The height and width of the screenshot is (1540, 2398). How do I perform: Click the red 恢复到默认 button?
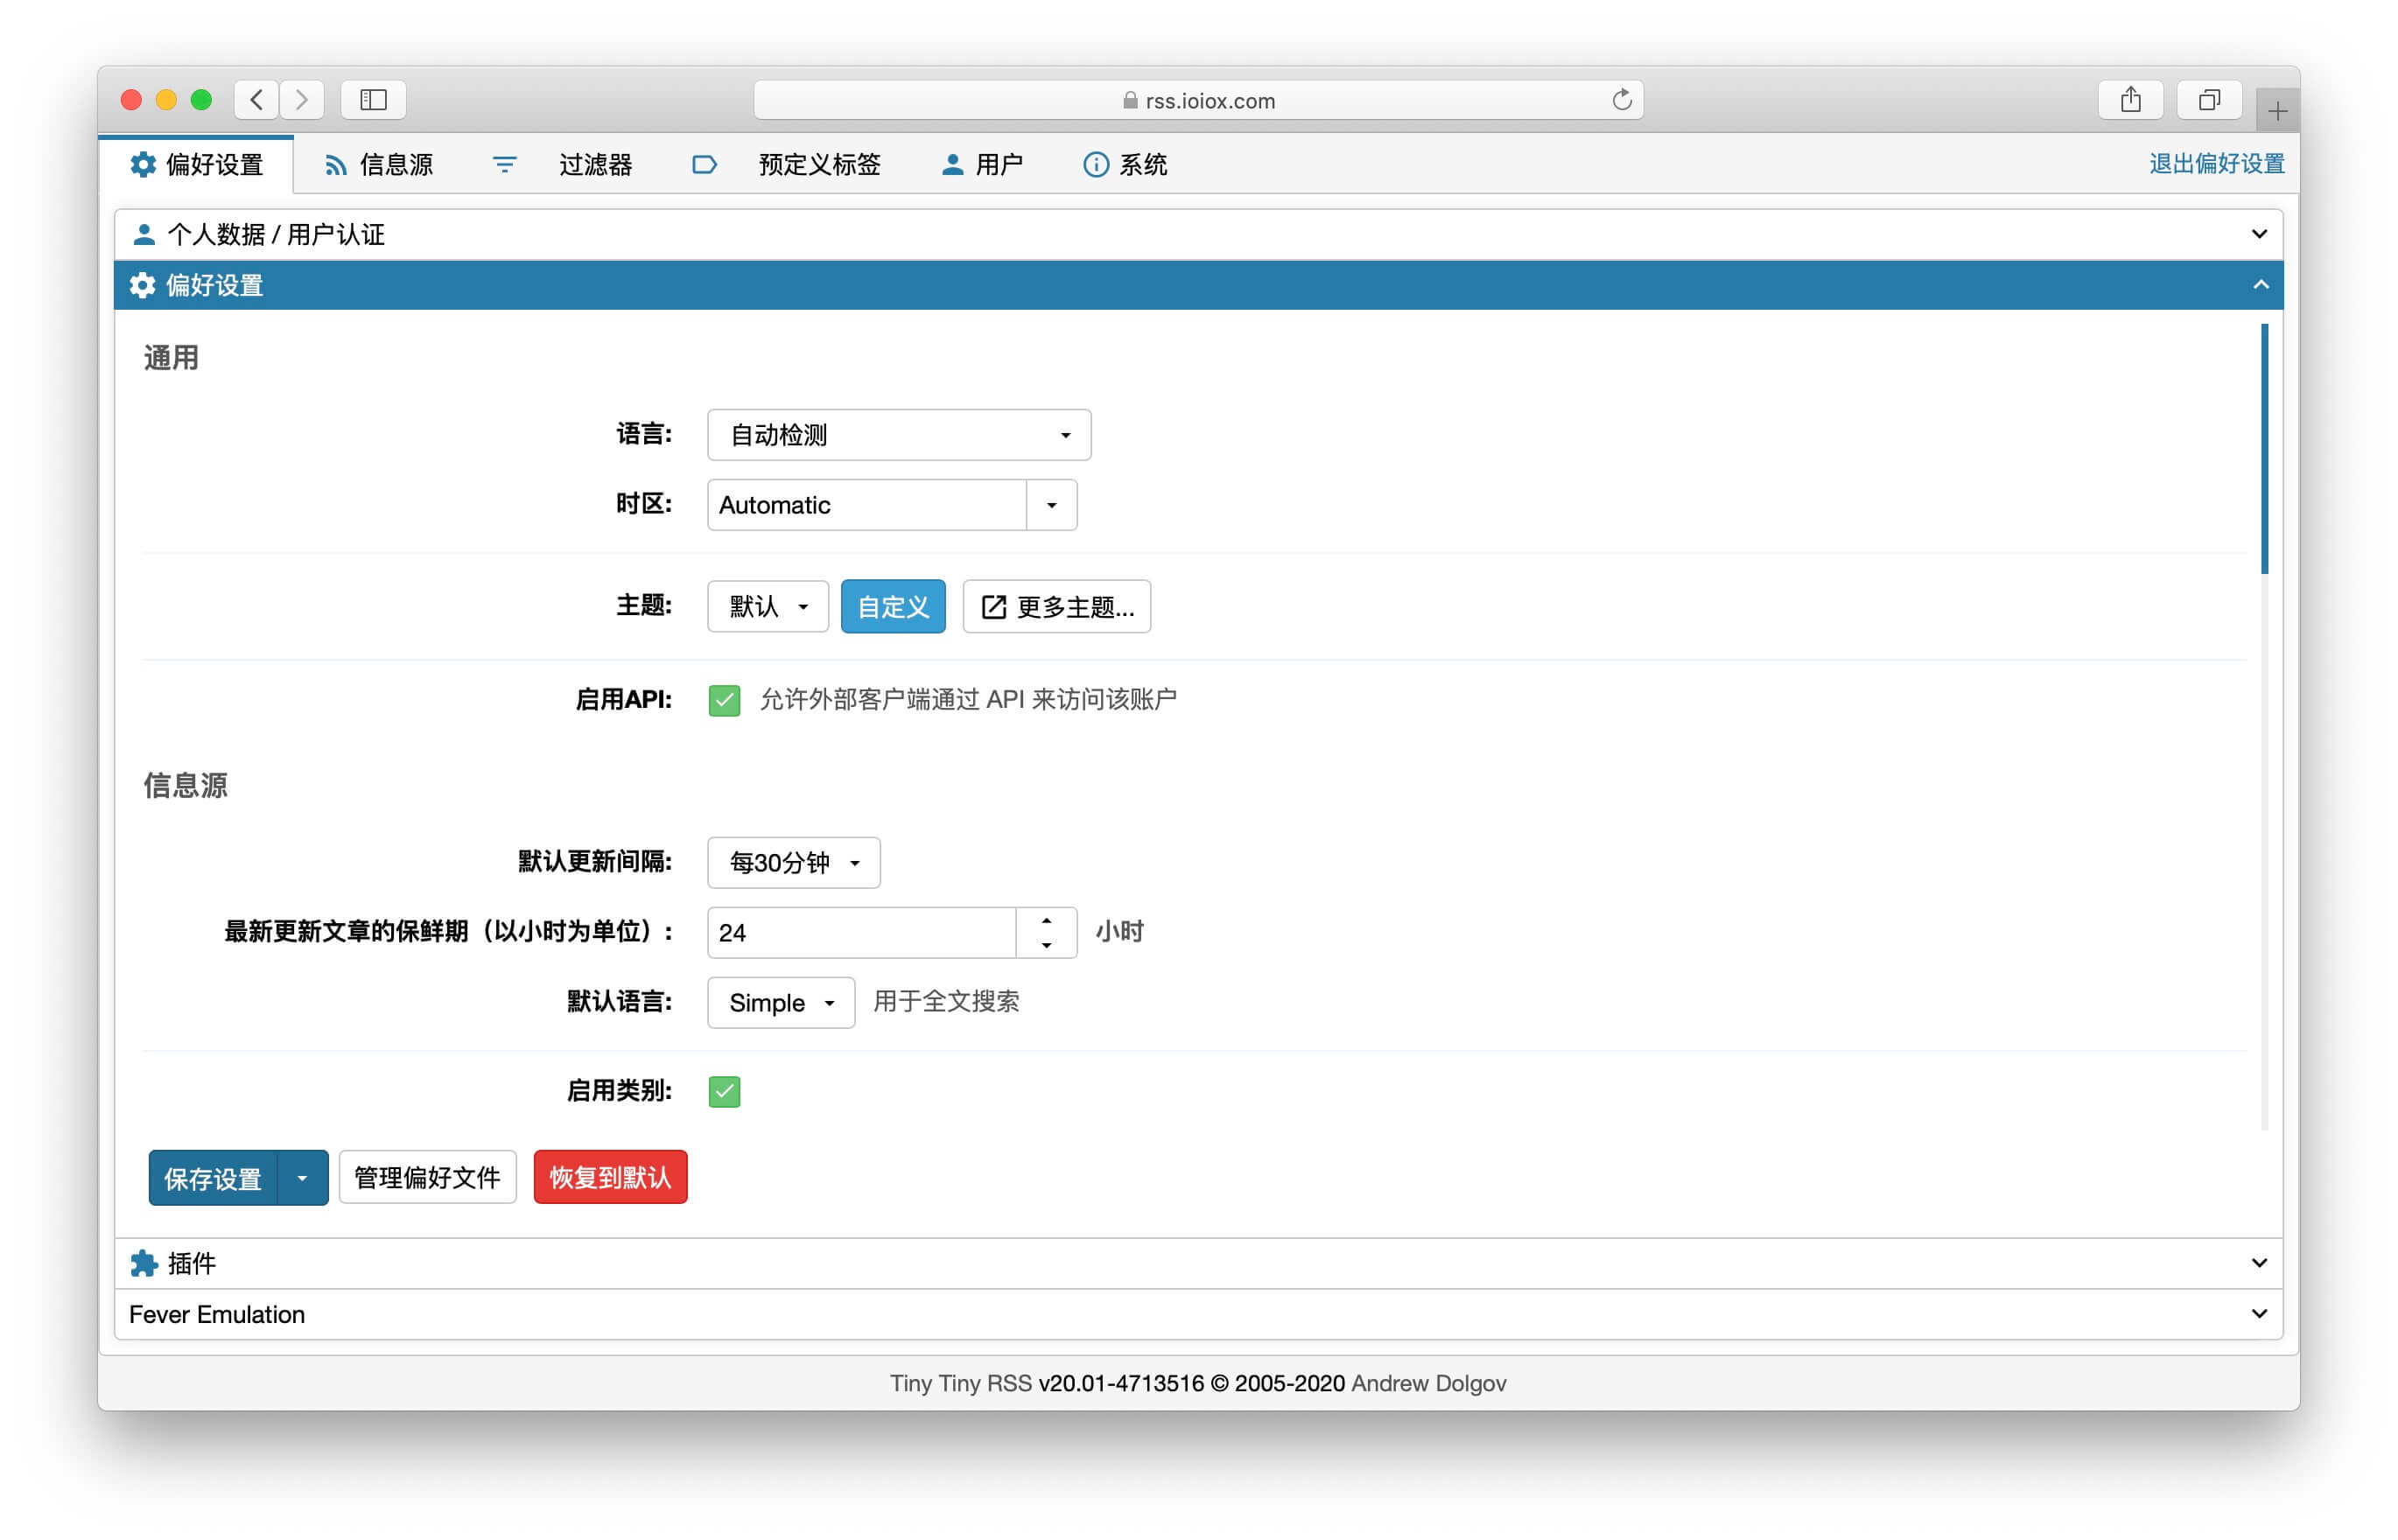pyautogui.click(x=610, y=1178)
